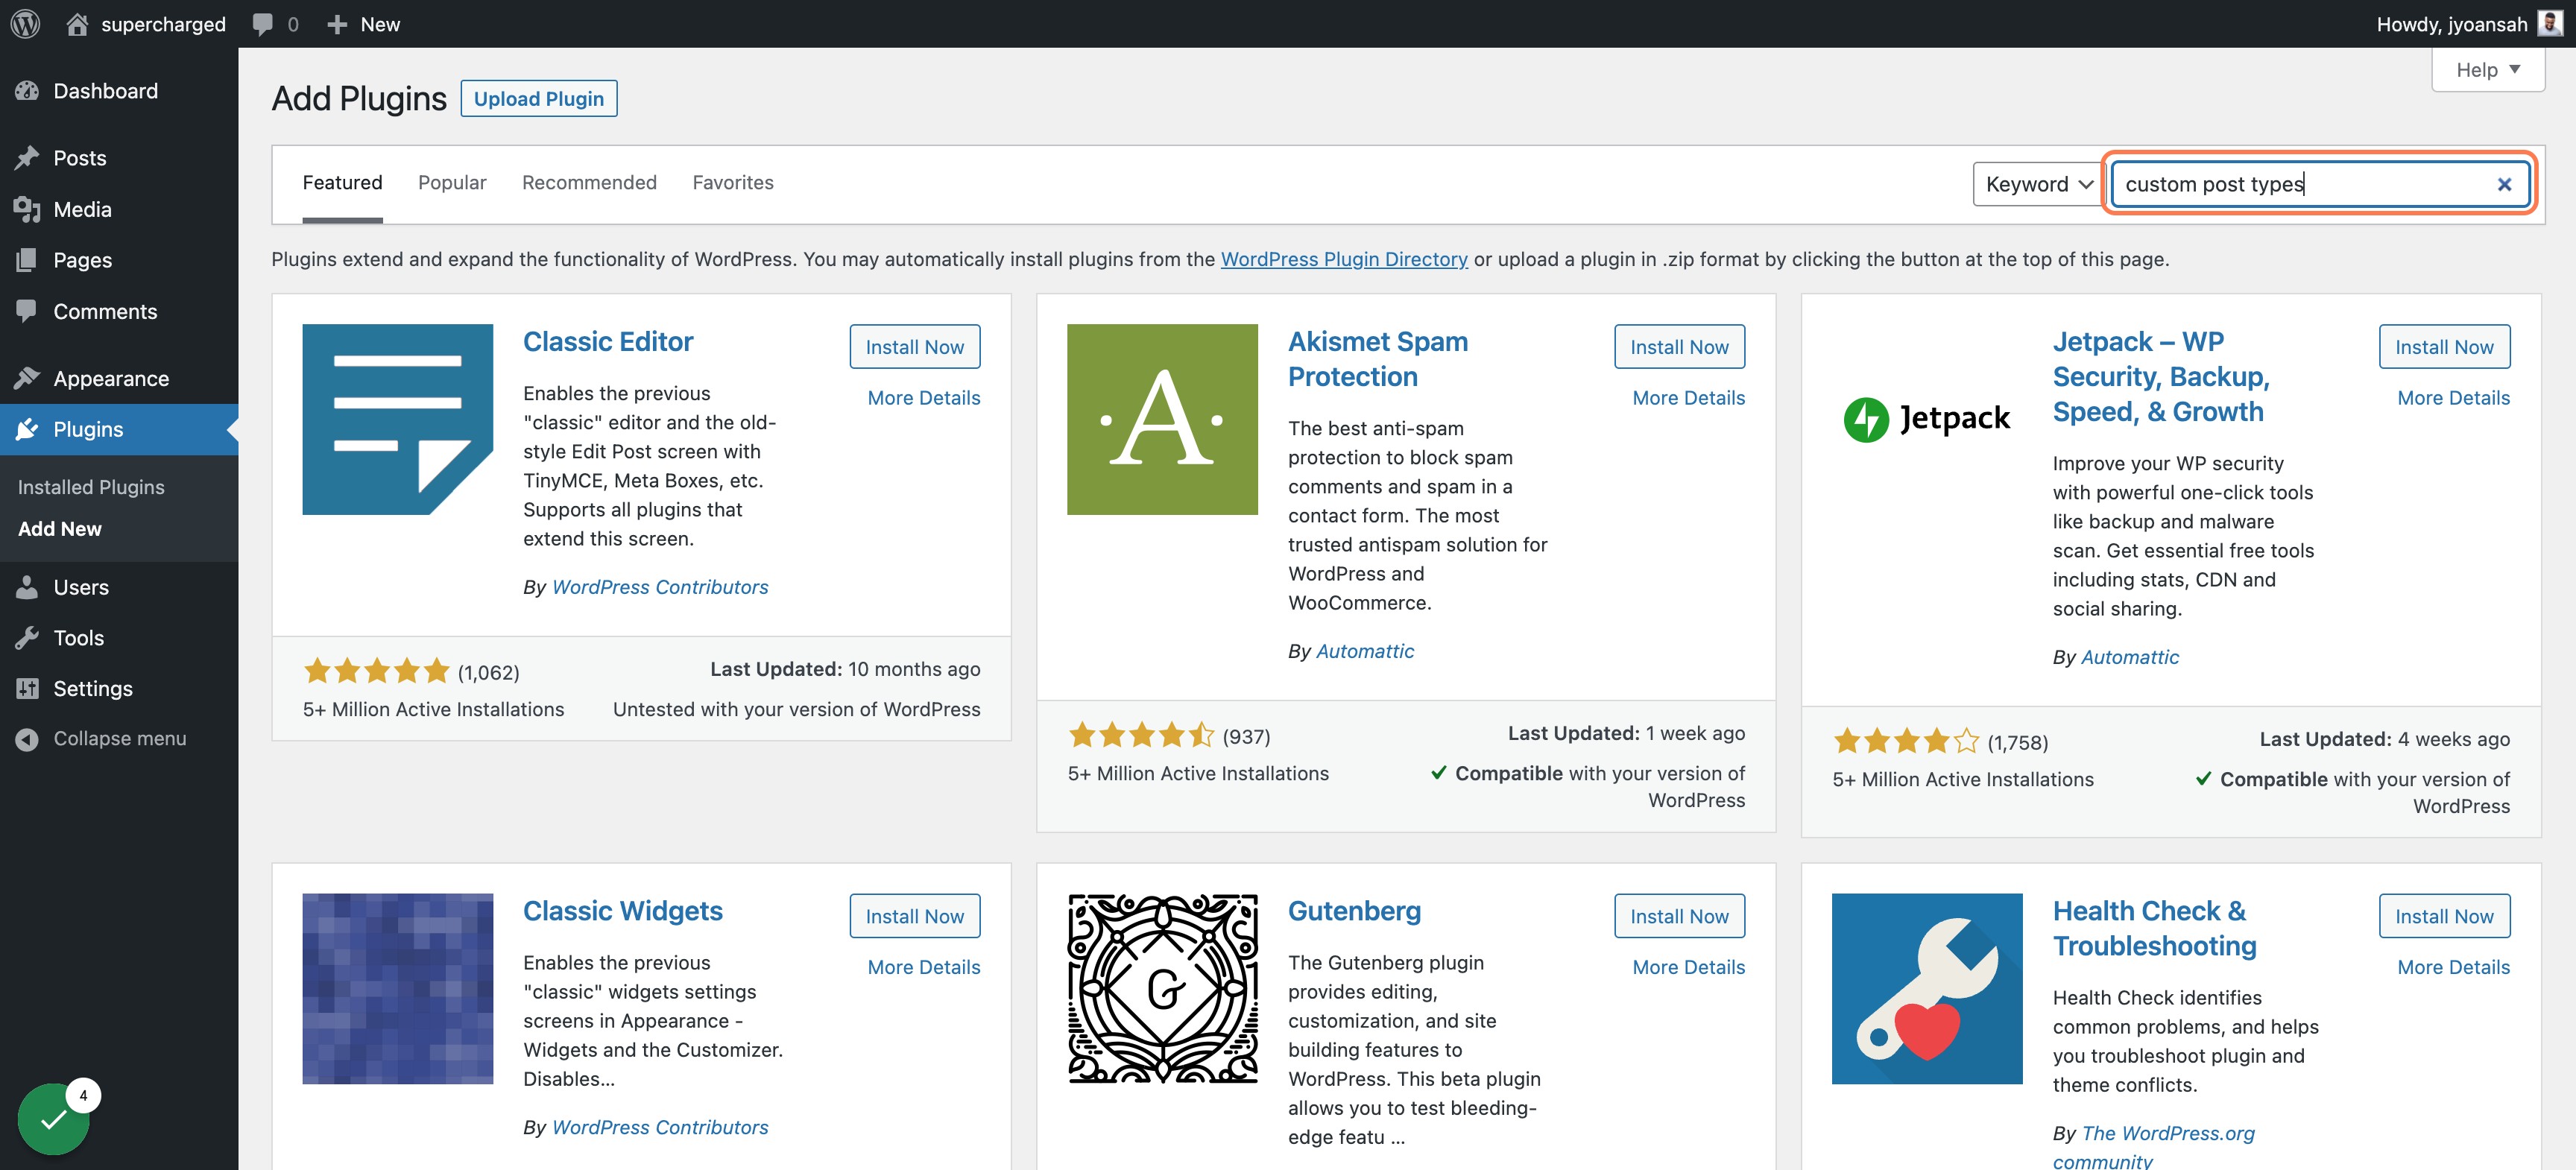Clear the search field with the X

(2504, 184)
